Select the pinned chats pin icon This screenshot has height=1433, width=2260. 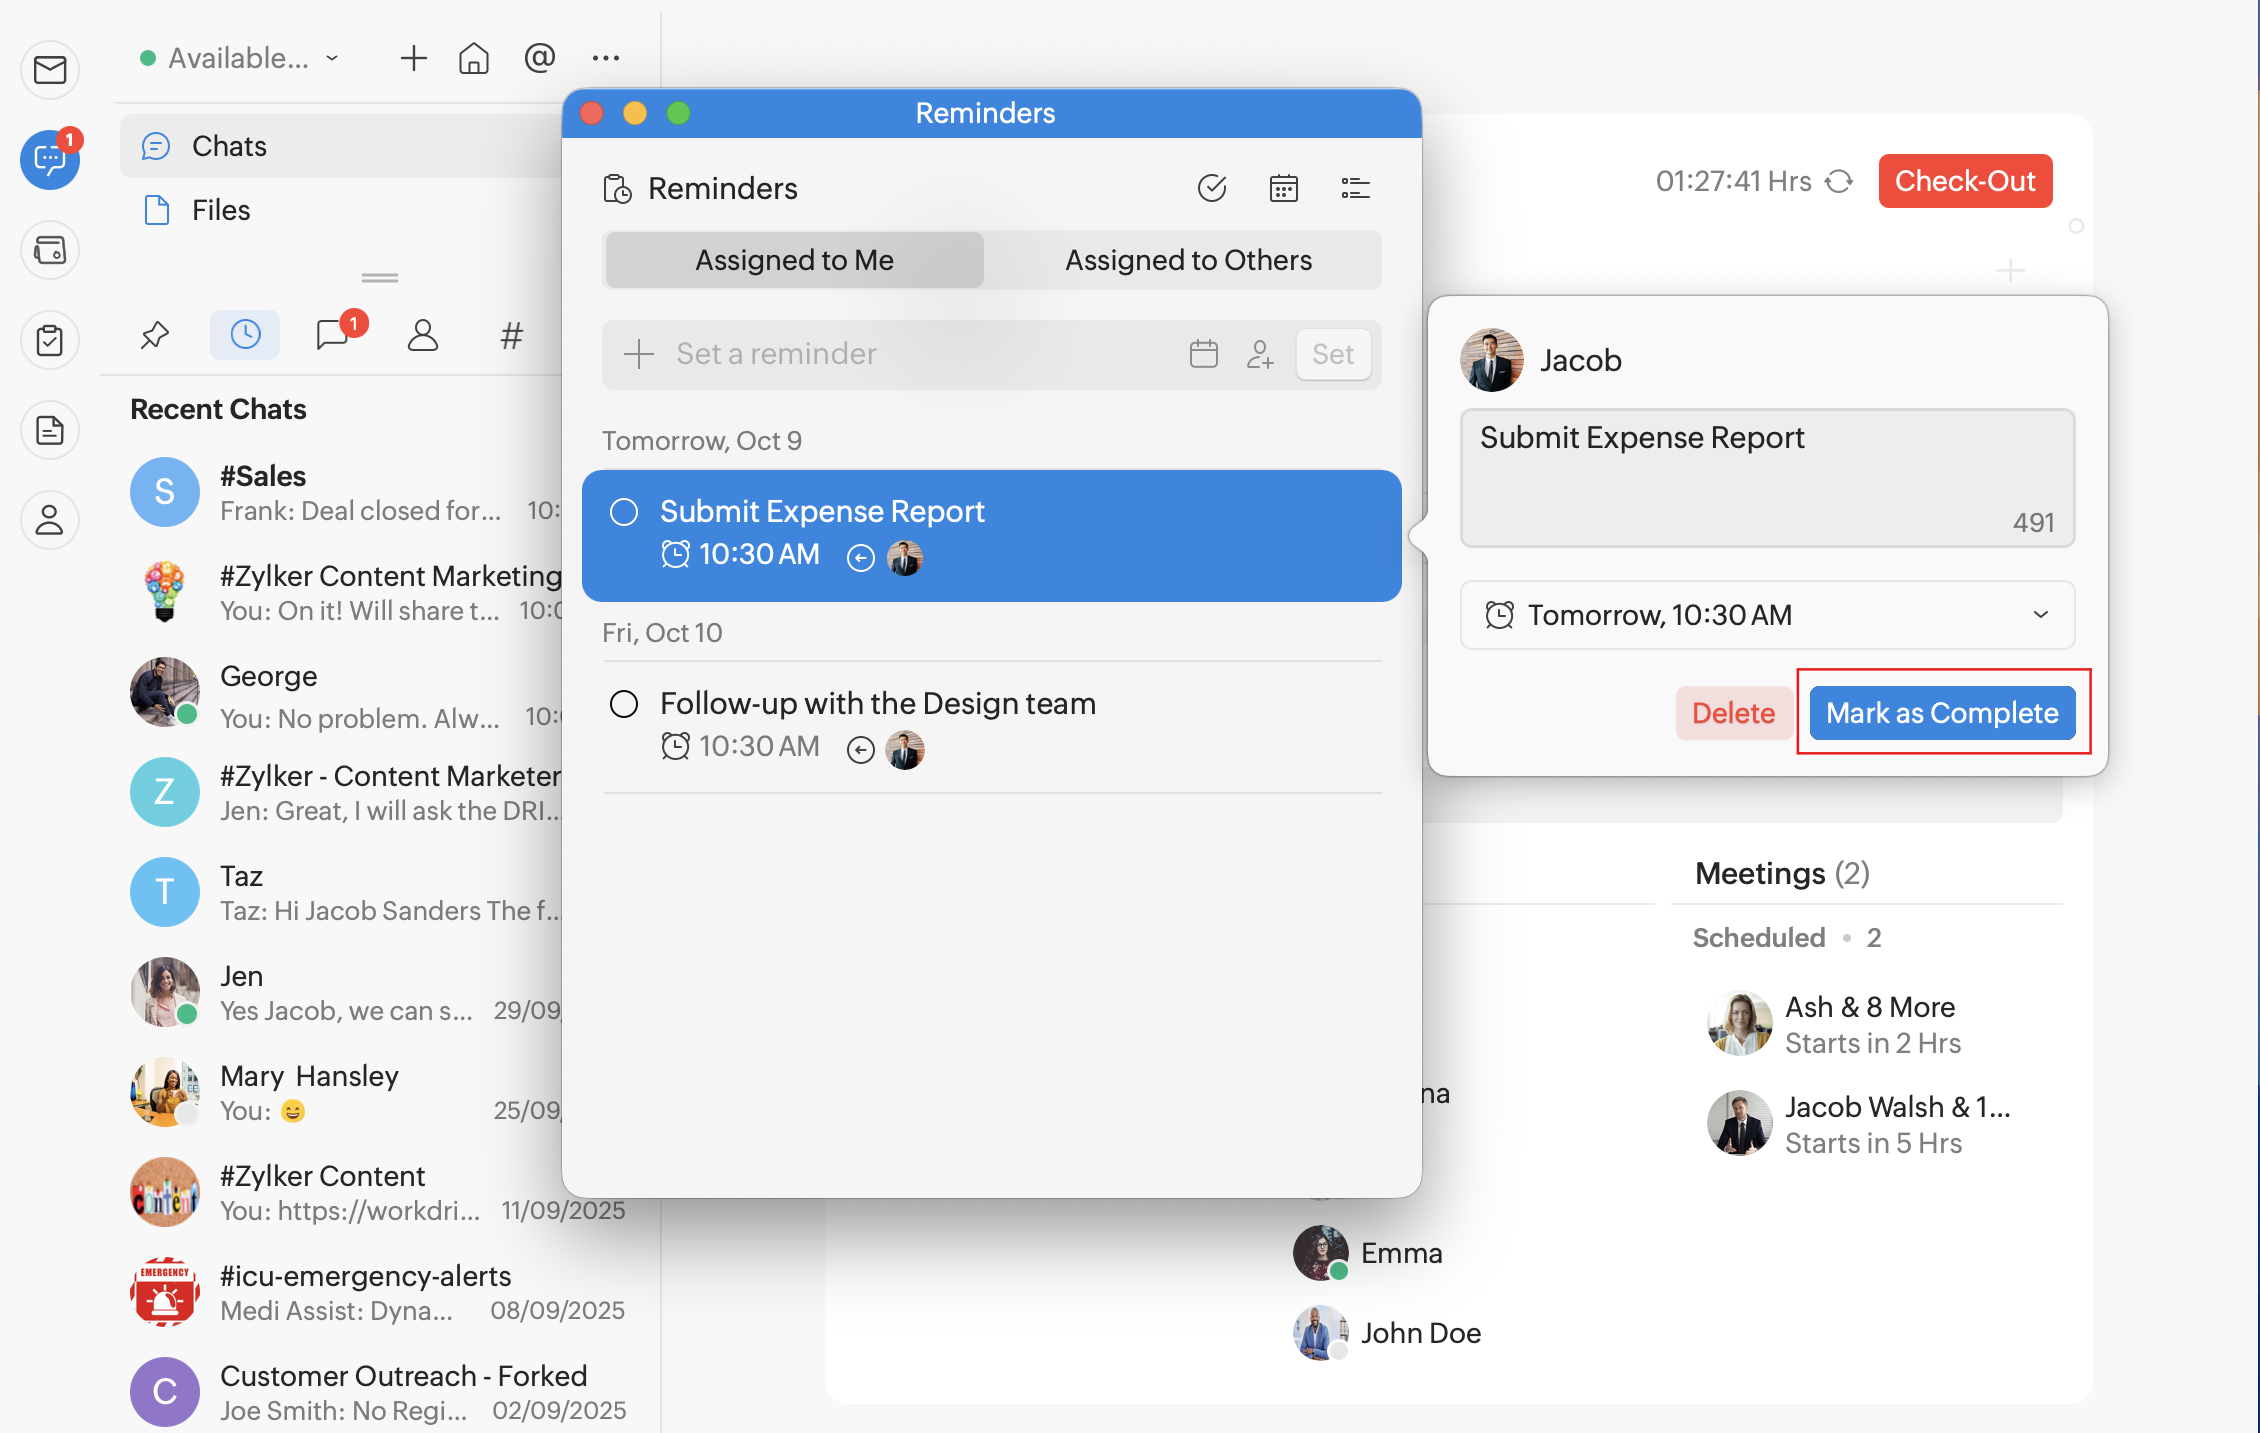(155, 335)
